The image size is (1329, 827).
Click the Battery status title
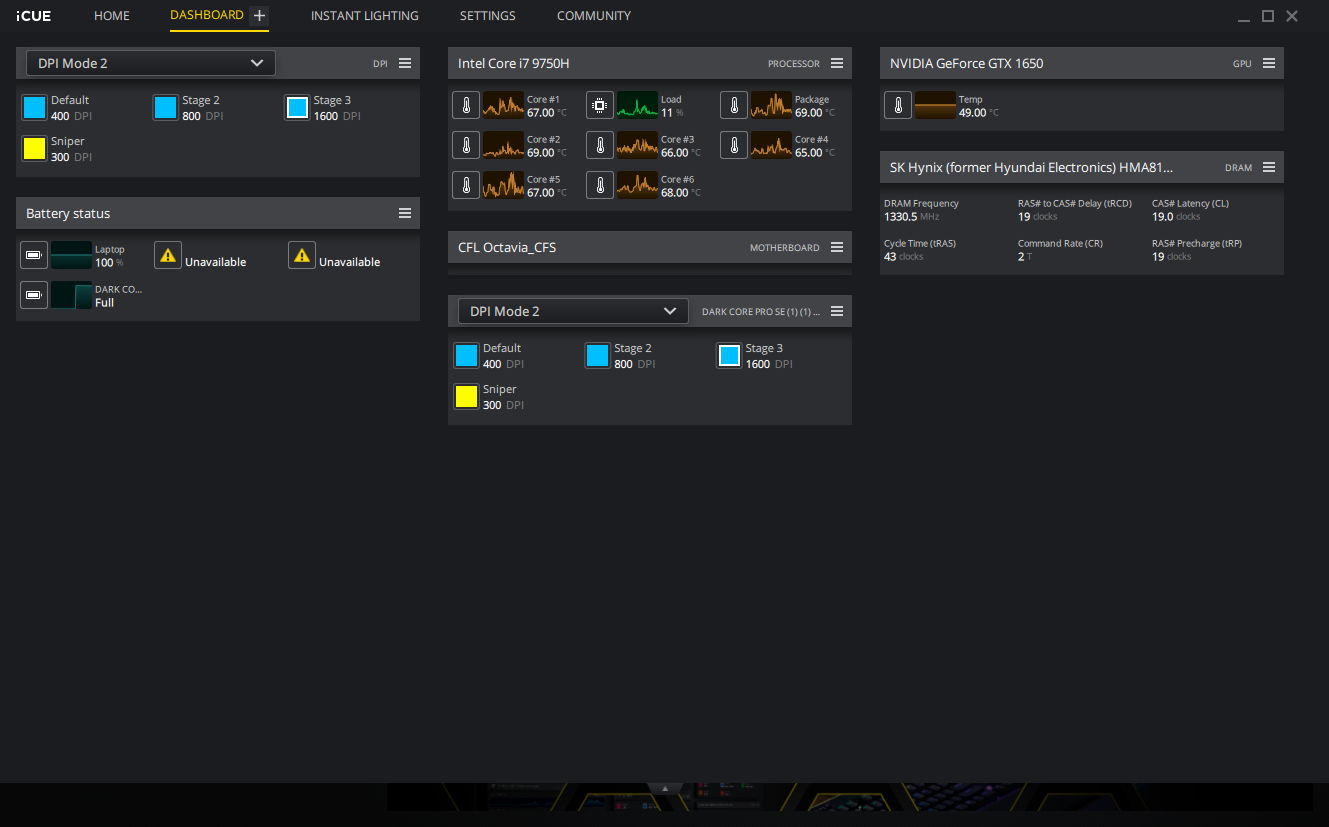pyautogui.click(x=68, y=213)
